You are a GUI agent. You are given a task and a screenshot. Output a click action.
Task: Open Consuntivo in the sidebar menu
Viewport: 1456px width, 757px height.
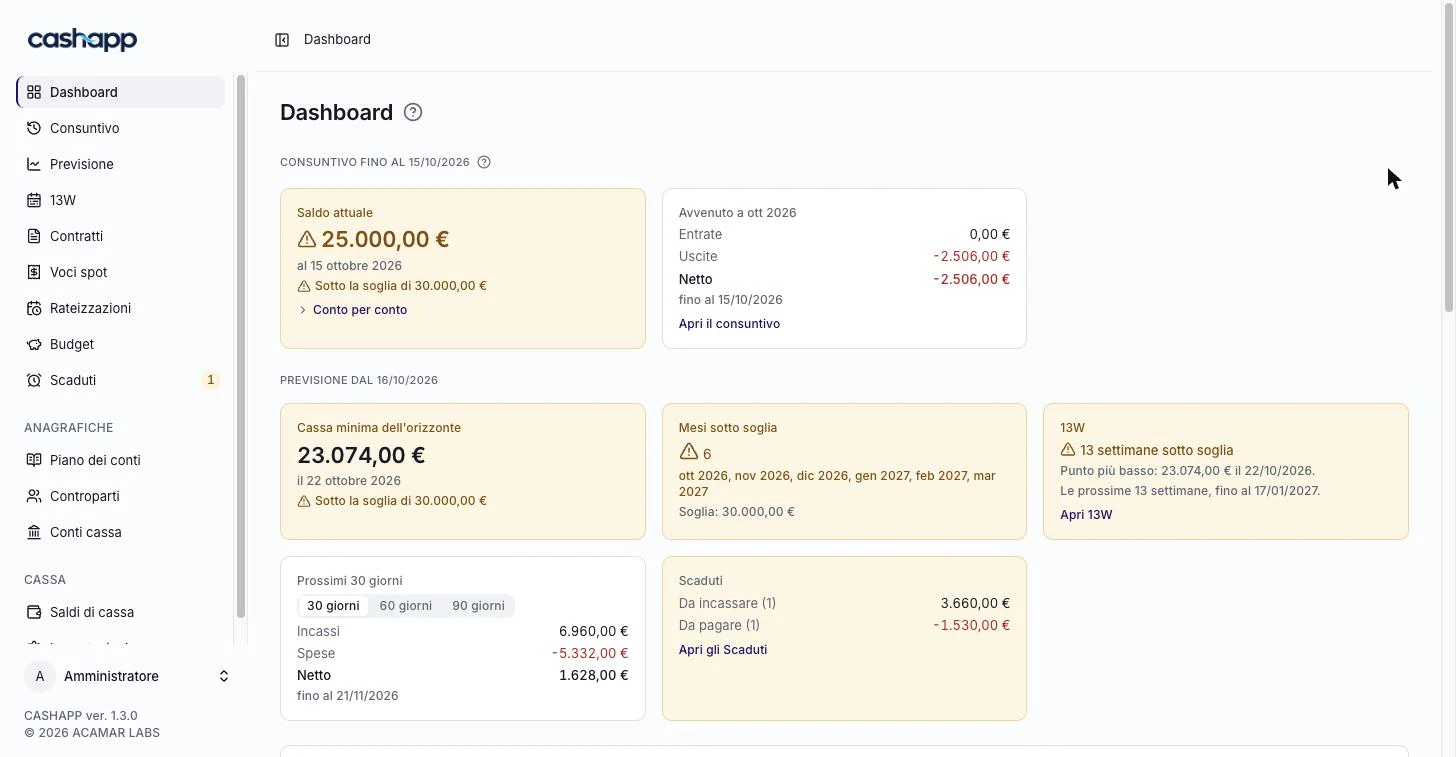point(120,128)
